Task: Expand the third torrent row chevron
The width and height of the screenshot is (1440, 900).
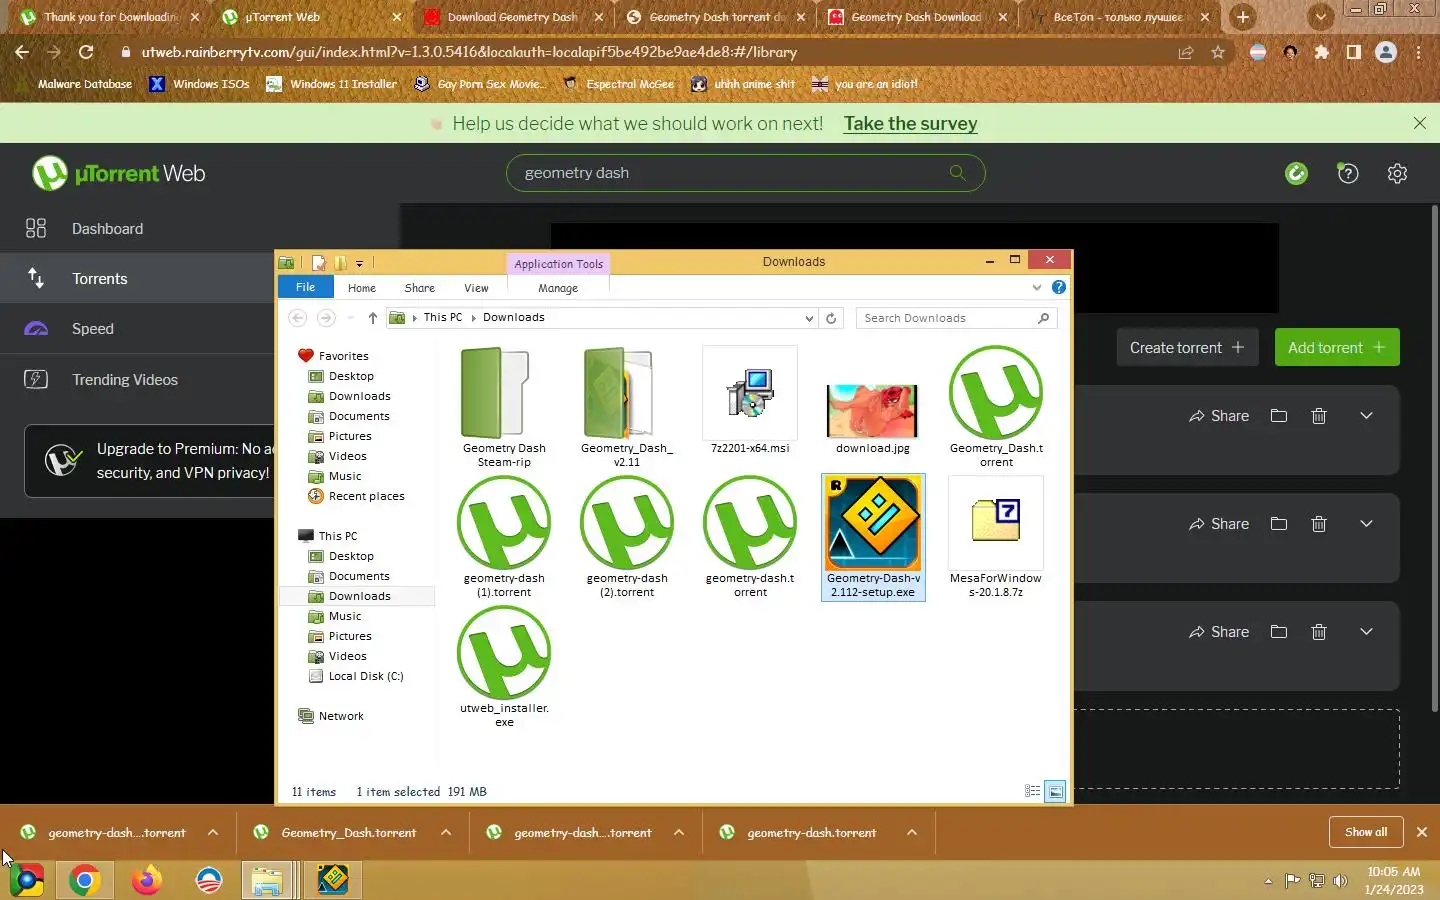Action: point(1366,632)
